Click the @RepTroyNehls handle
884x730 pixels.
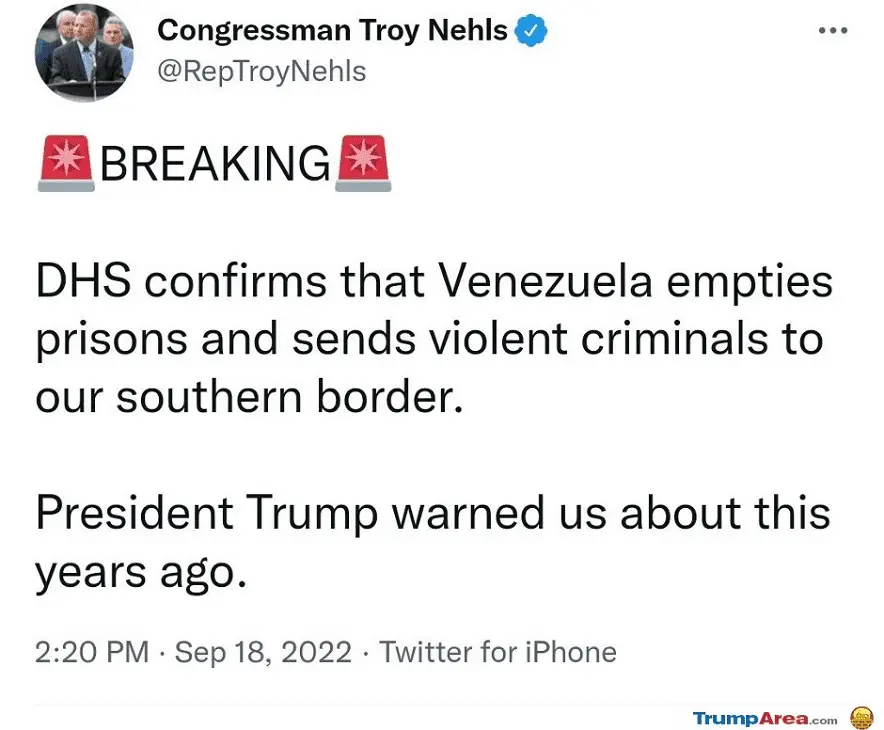[262, 71]
